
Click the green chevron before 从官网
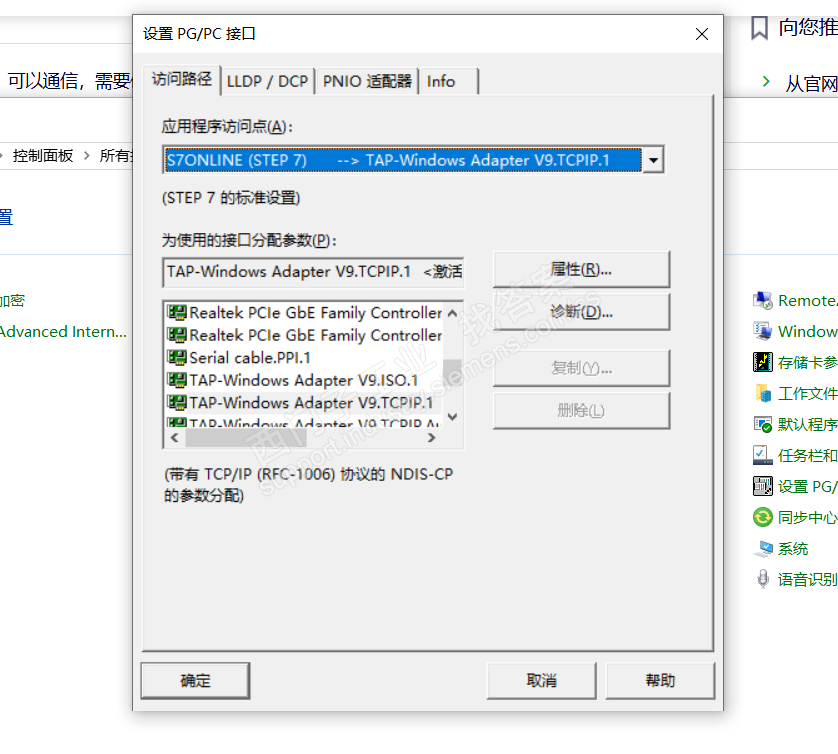(x=766, y=82)
